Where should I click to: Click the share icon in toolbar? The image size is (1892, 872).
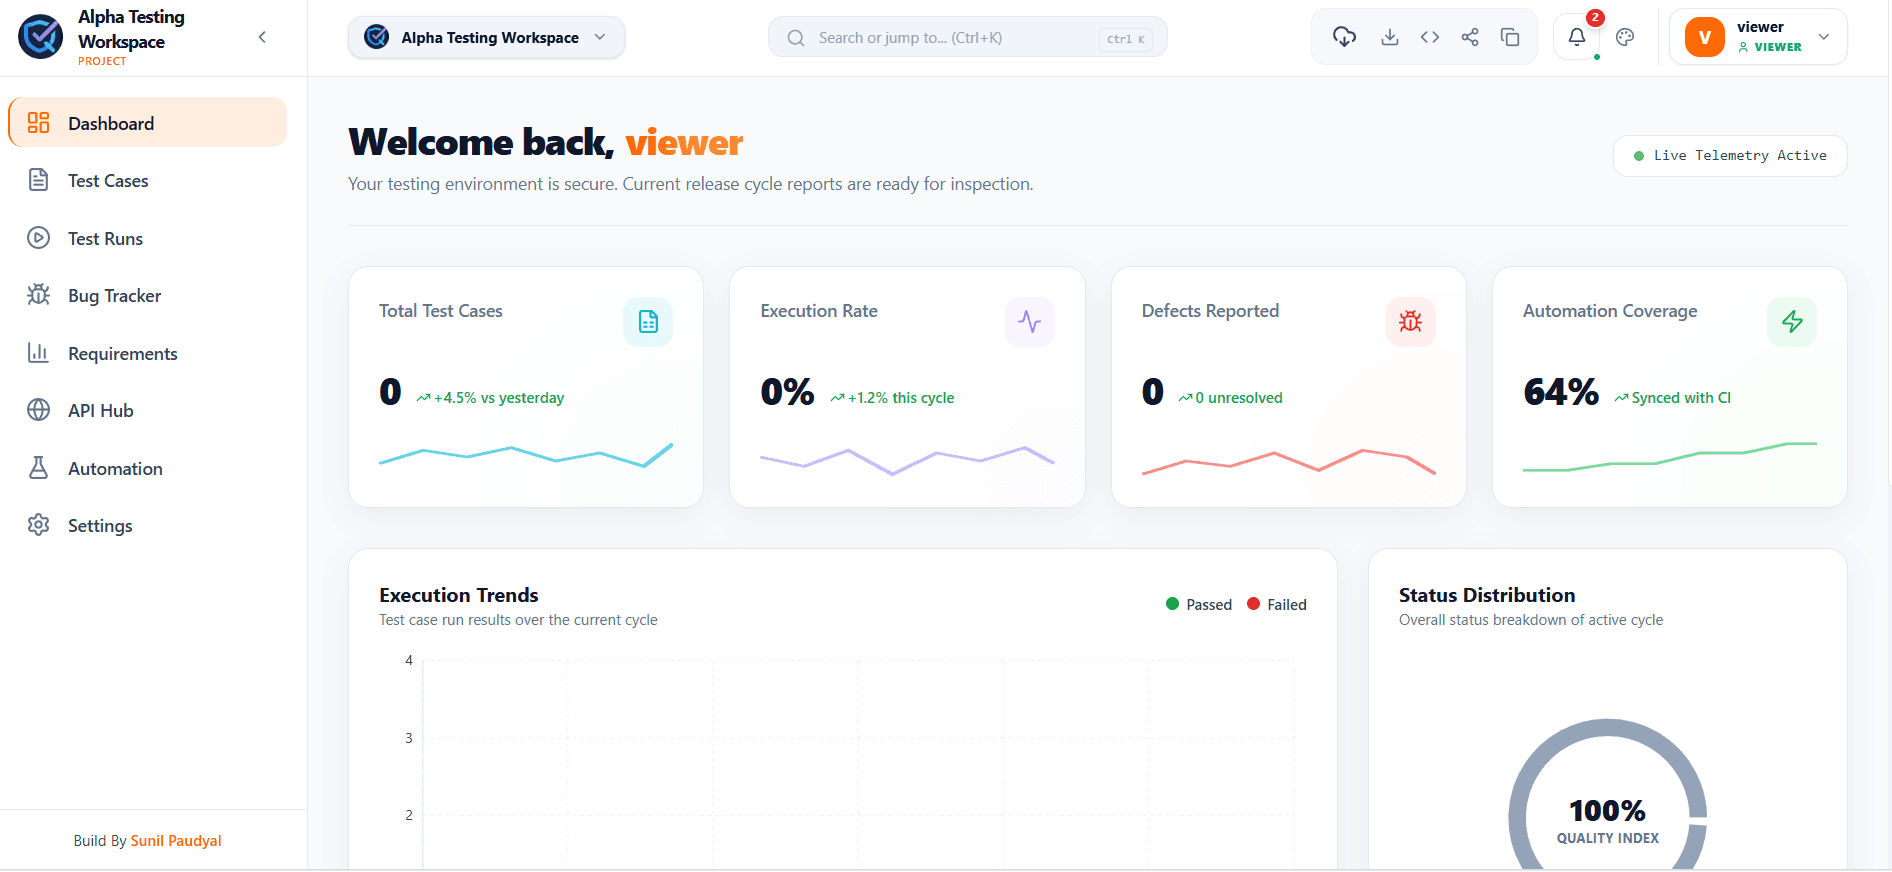tap(1469, 37)
